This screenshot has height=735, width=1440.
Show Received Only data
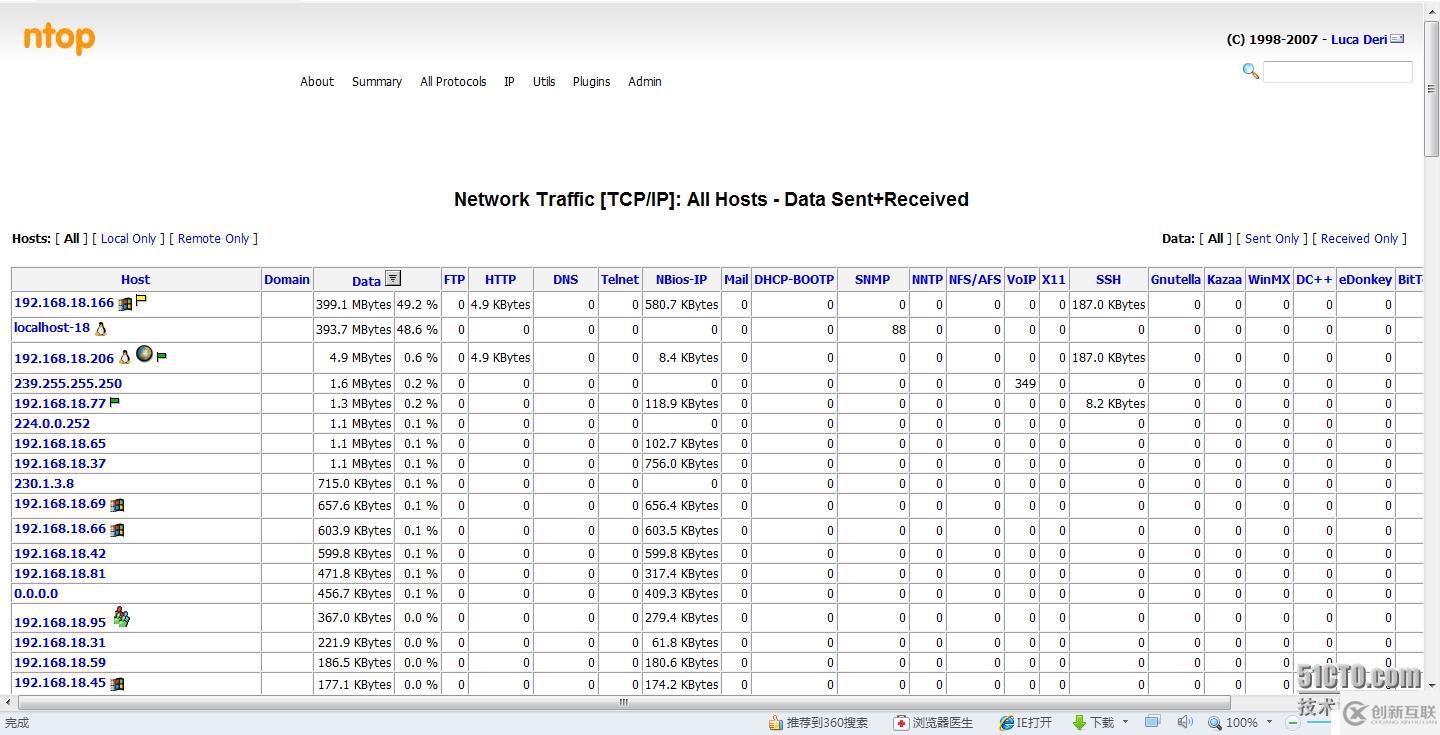tap(1360, 239)
